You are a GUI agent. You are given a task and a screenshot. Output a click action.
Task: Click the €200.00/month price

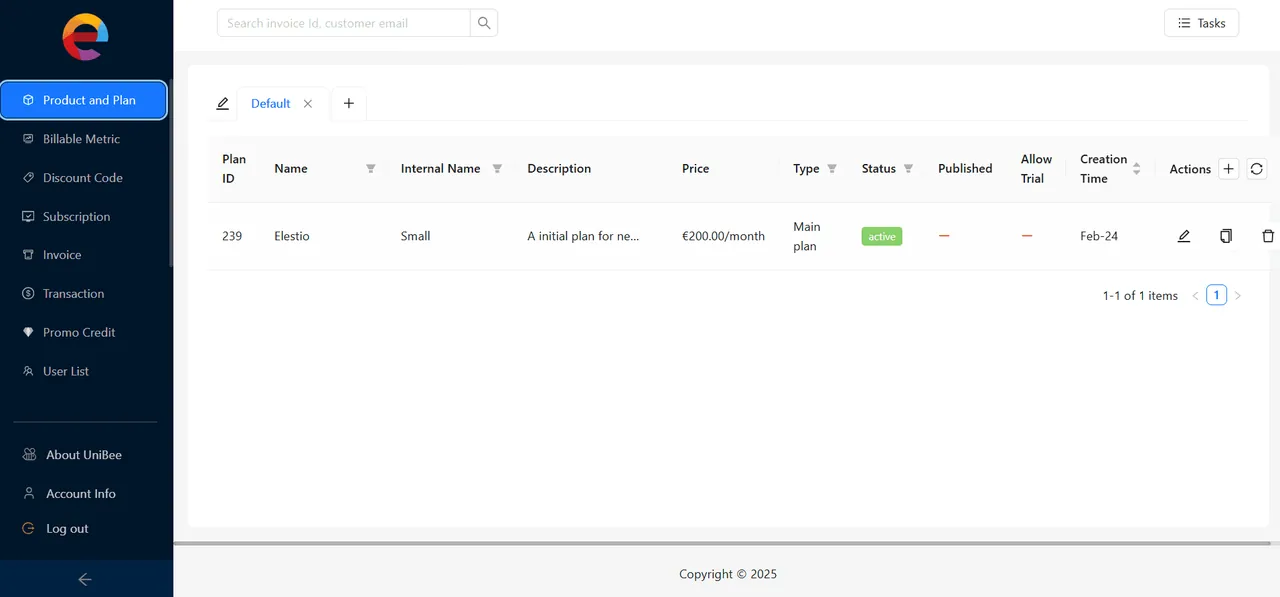(x=723, y=236)
